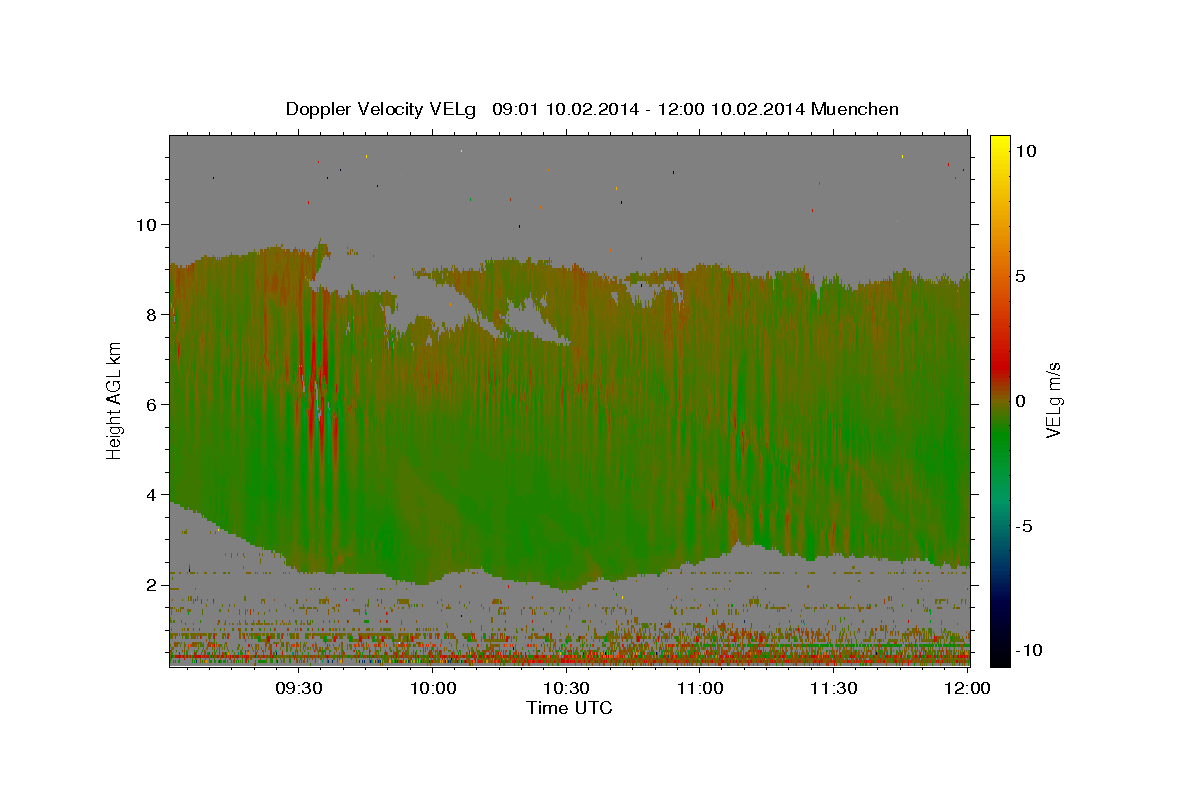Click the 12:00 time tick label
This screenshot has width=1200, height=800.
[x=967, y=688]
